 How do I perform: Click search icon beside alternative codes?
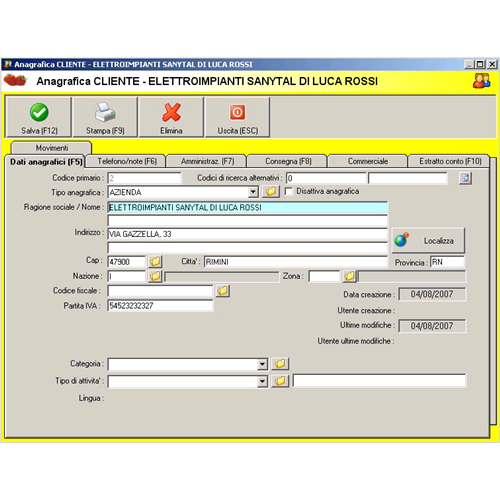(465, 178)
